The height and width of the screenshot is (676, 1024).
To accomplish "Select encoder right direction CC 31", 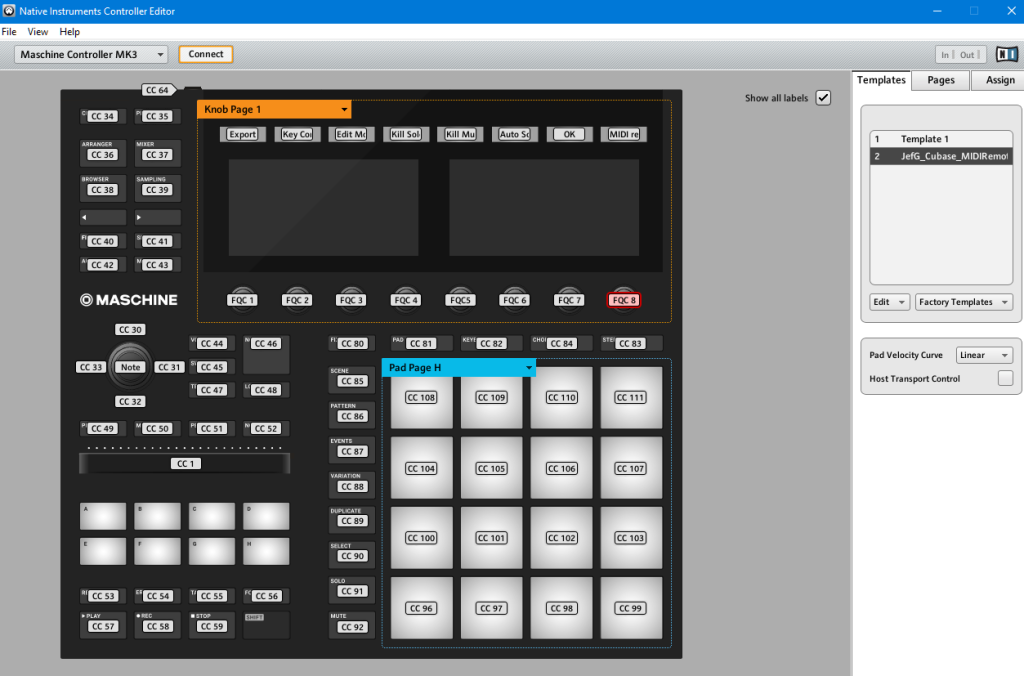I will point(169,367).
